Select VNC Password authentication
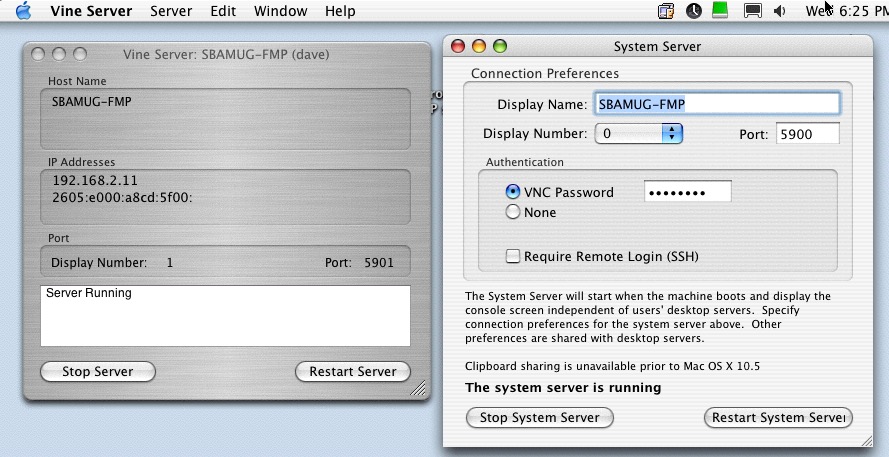Screen dimensions: 889x457 click(x=513, y=192)
